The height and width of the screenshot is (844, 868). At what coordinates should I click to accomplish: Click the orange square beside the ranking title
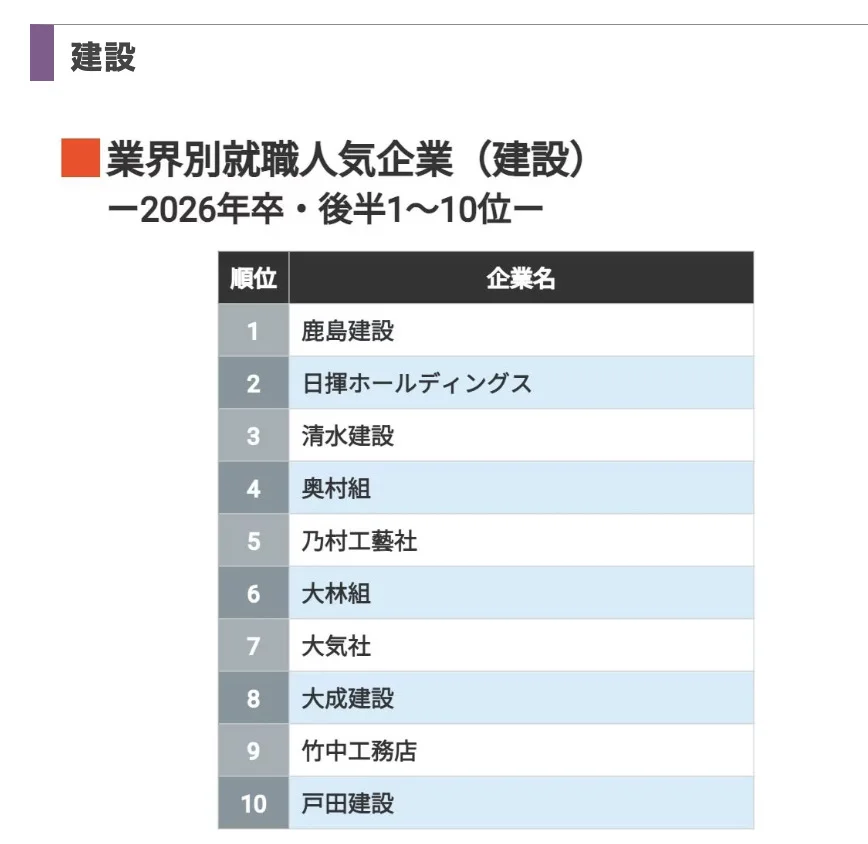point(80,158)
